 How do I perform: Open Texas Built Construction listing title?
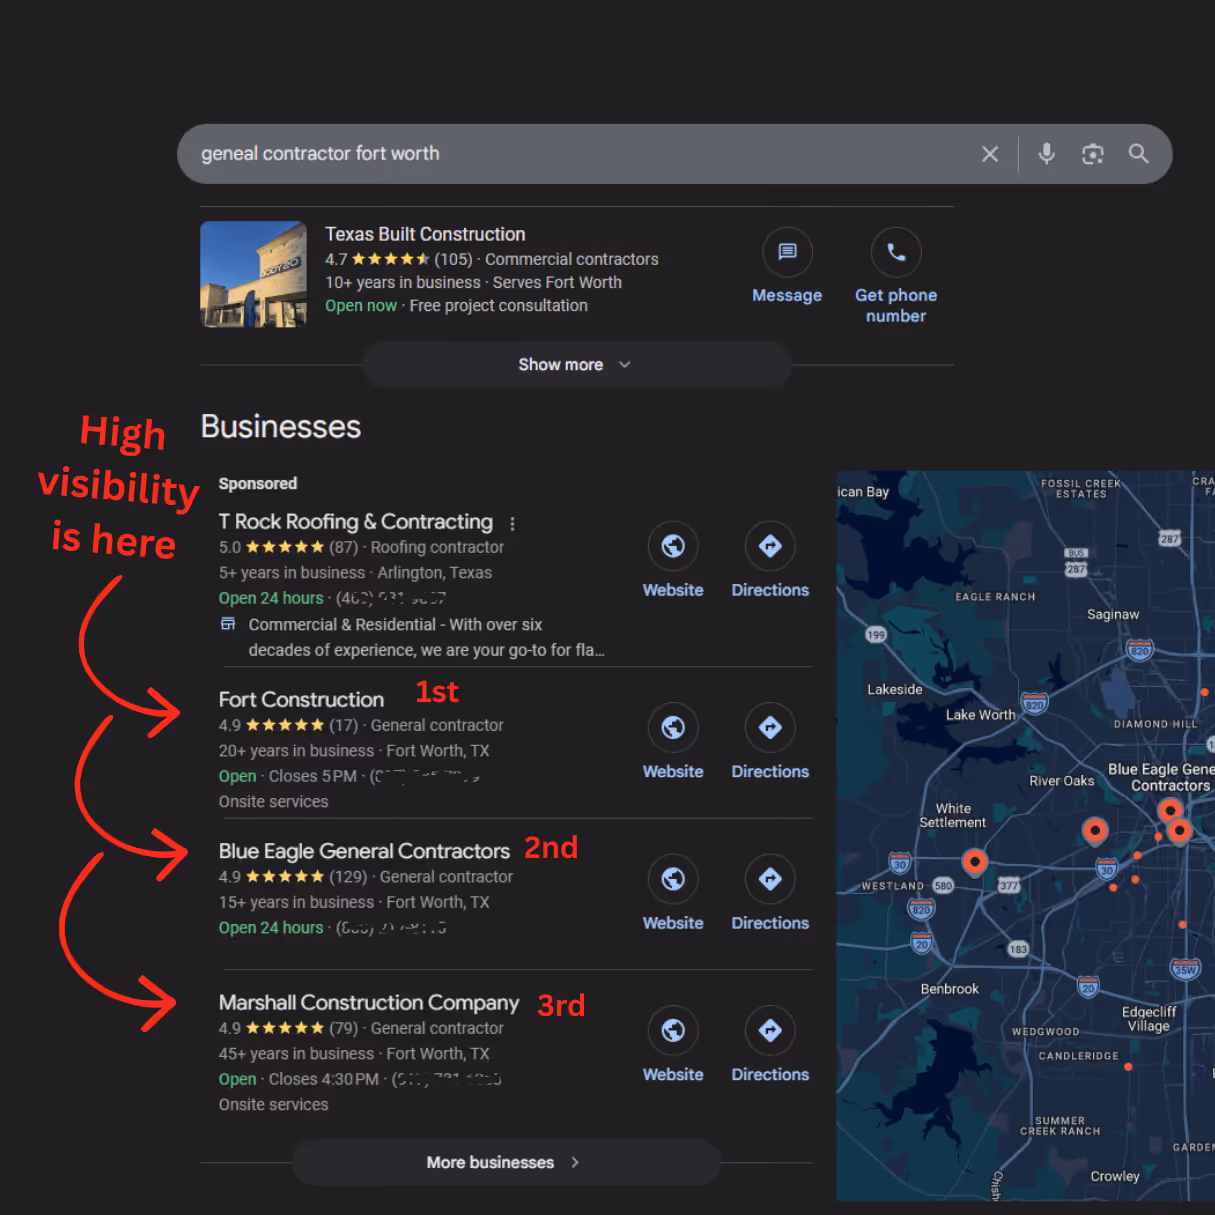(425, 234)
